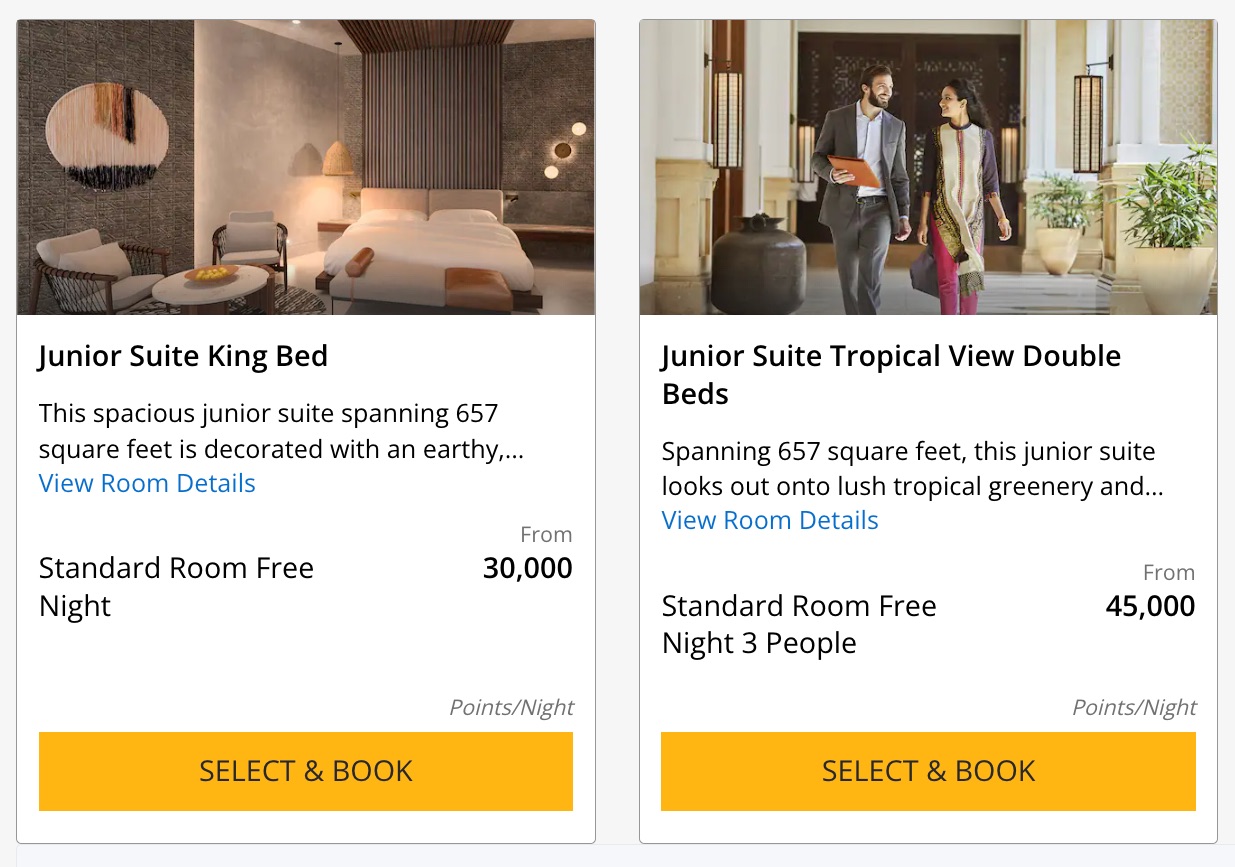Select the Standard Room Free Night rate label
Image resolution: width=1235 pixels, height=867 pixels.
[x=176, y=586]
